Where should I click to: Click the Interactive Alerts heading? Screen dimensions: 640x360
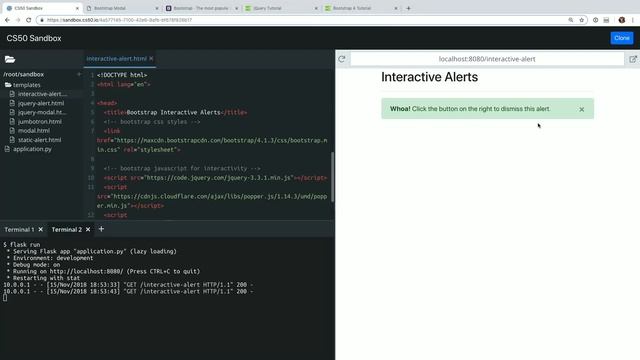coord(429,77)
